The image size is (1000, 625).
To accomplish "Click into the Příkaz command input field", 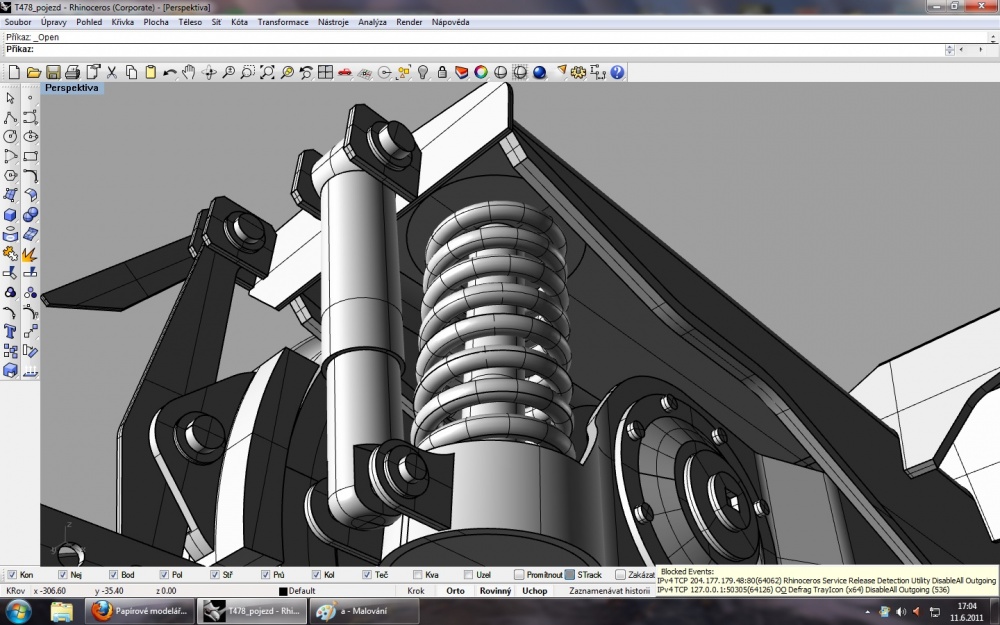I will [488, 49].
